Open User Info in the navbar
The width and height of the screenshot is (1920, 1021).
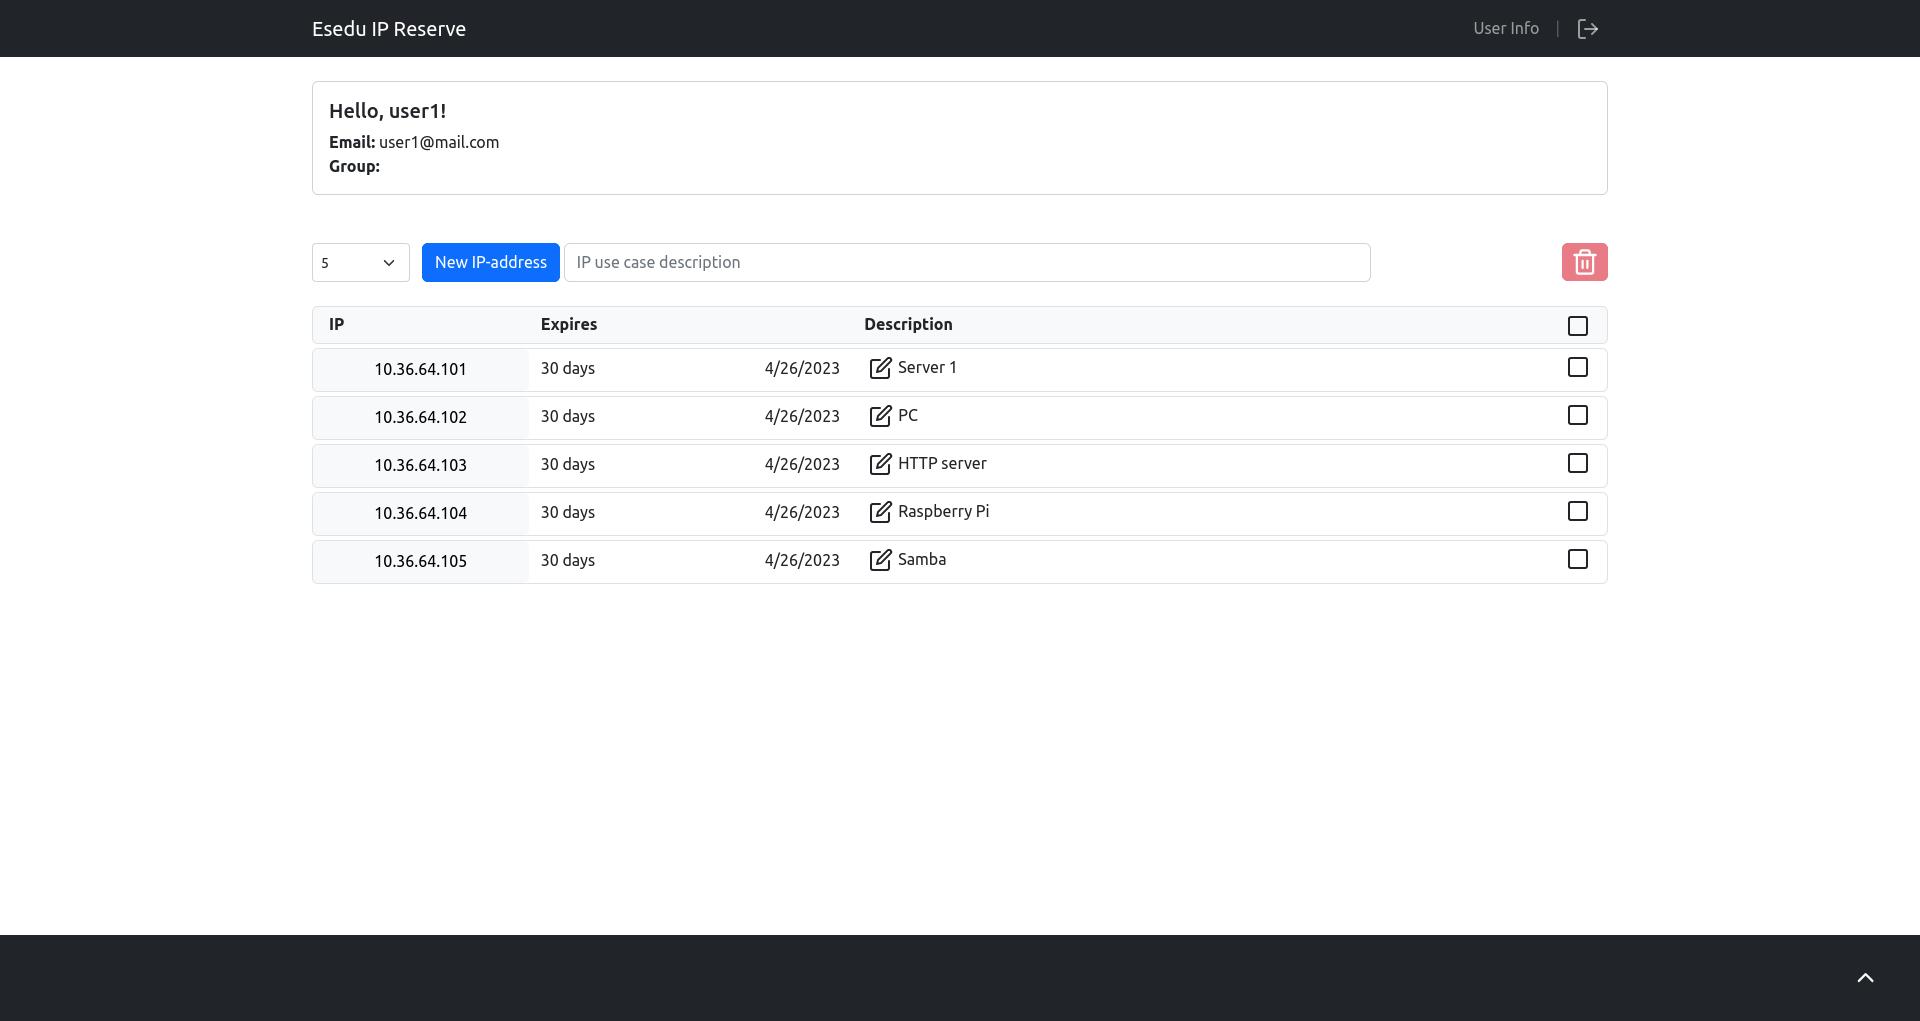coord(1505,29)
